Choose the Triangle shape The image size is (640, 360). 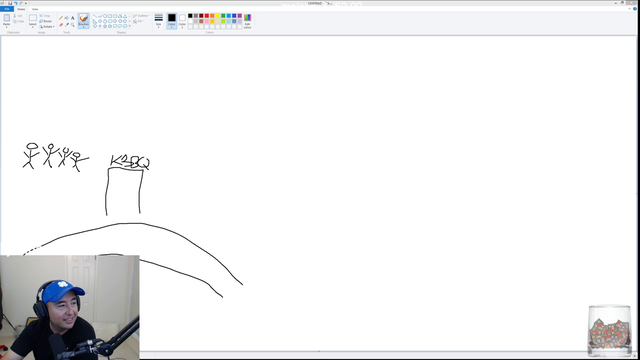tap(125, 16)
